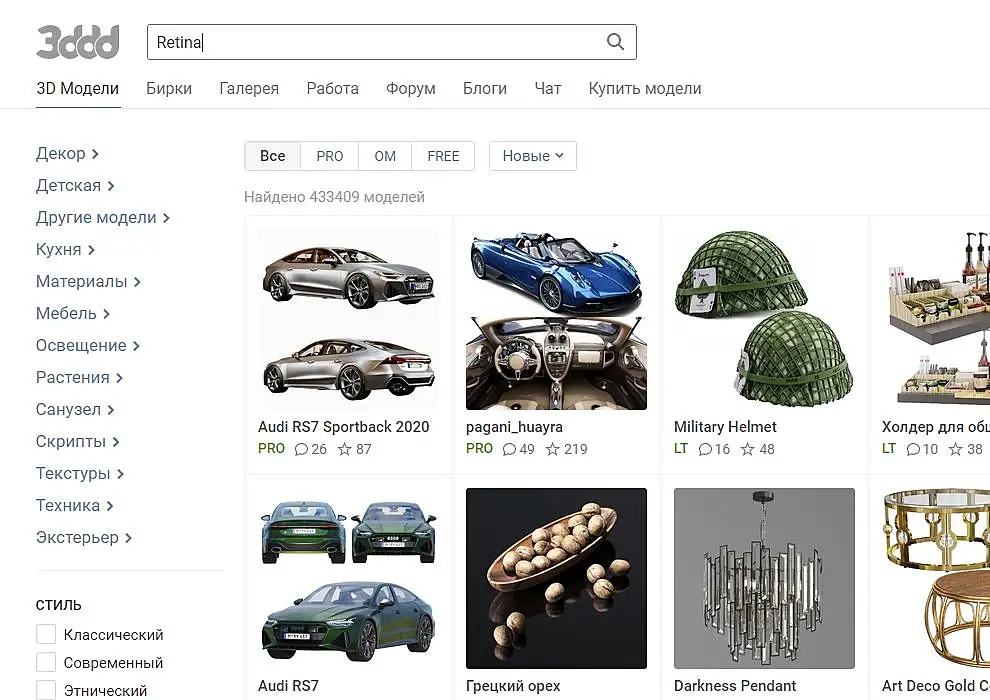Click comment icon under pagani_huayra
This screenshot has width=990, height=700.
tap(510, 449)
